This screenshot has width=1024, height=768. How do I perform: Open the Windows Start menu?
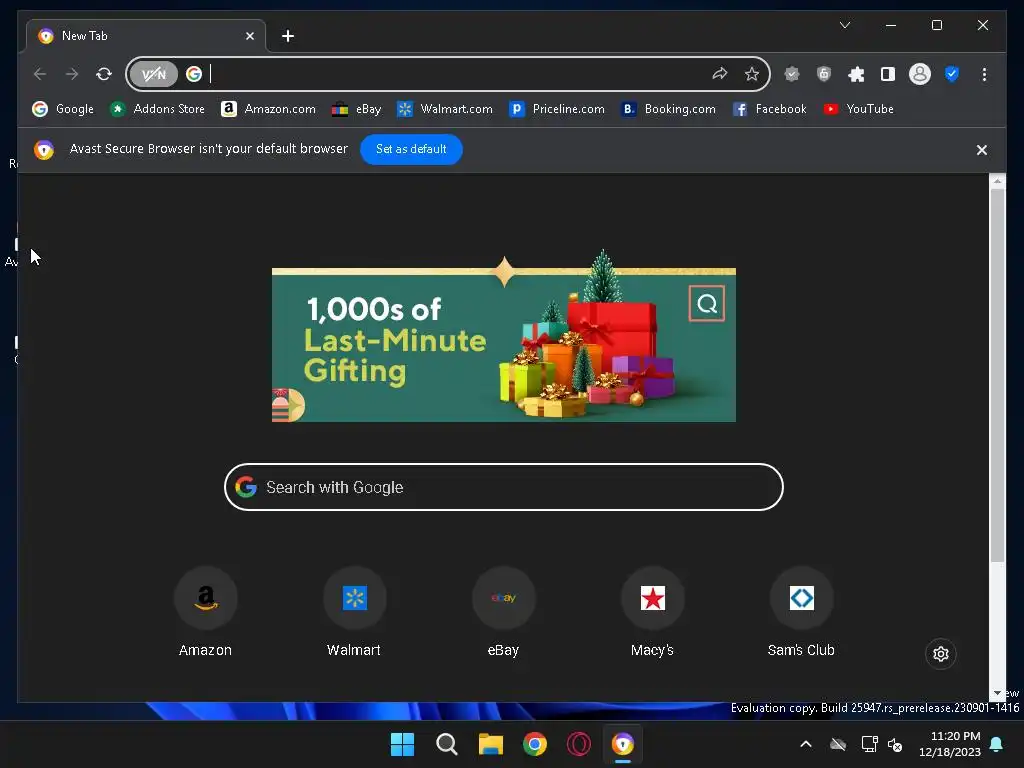pos(402,744)
